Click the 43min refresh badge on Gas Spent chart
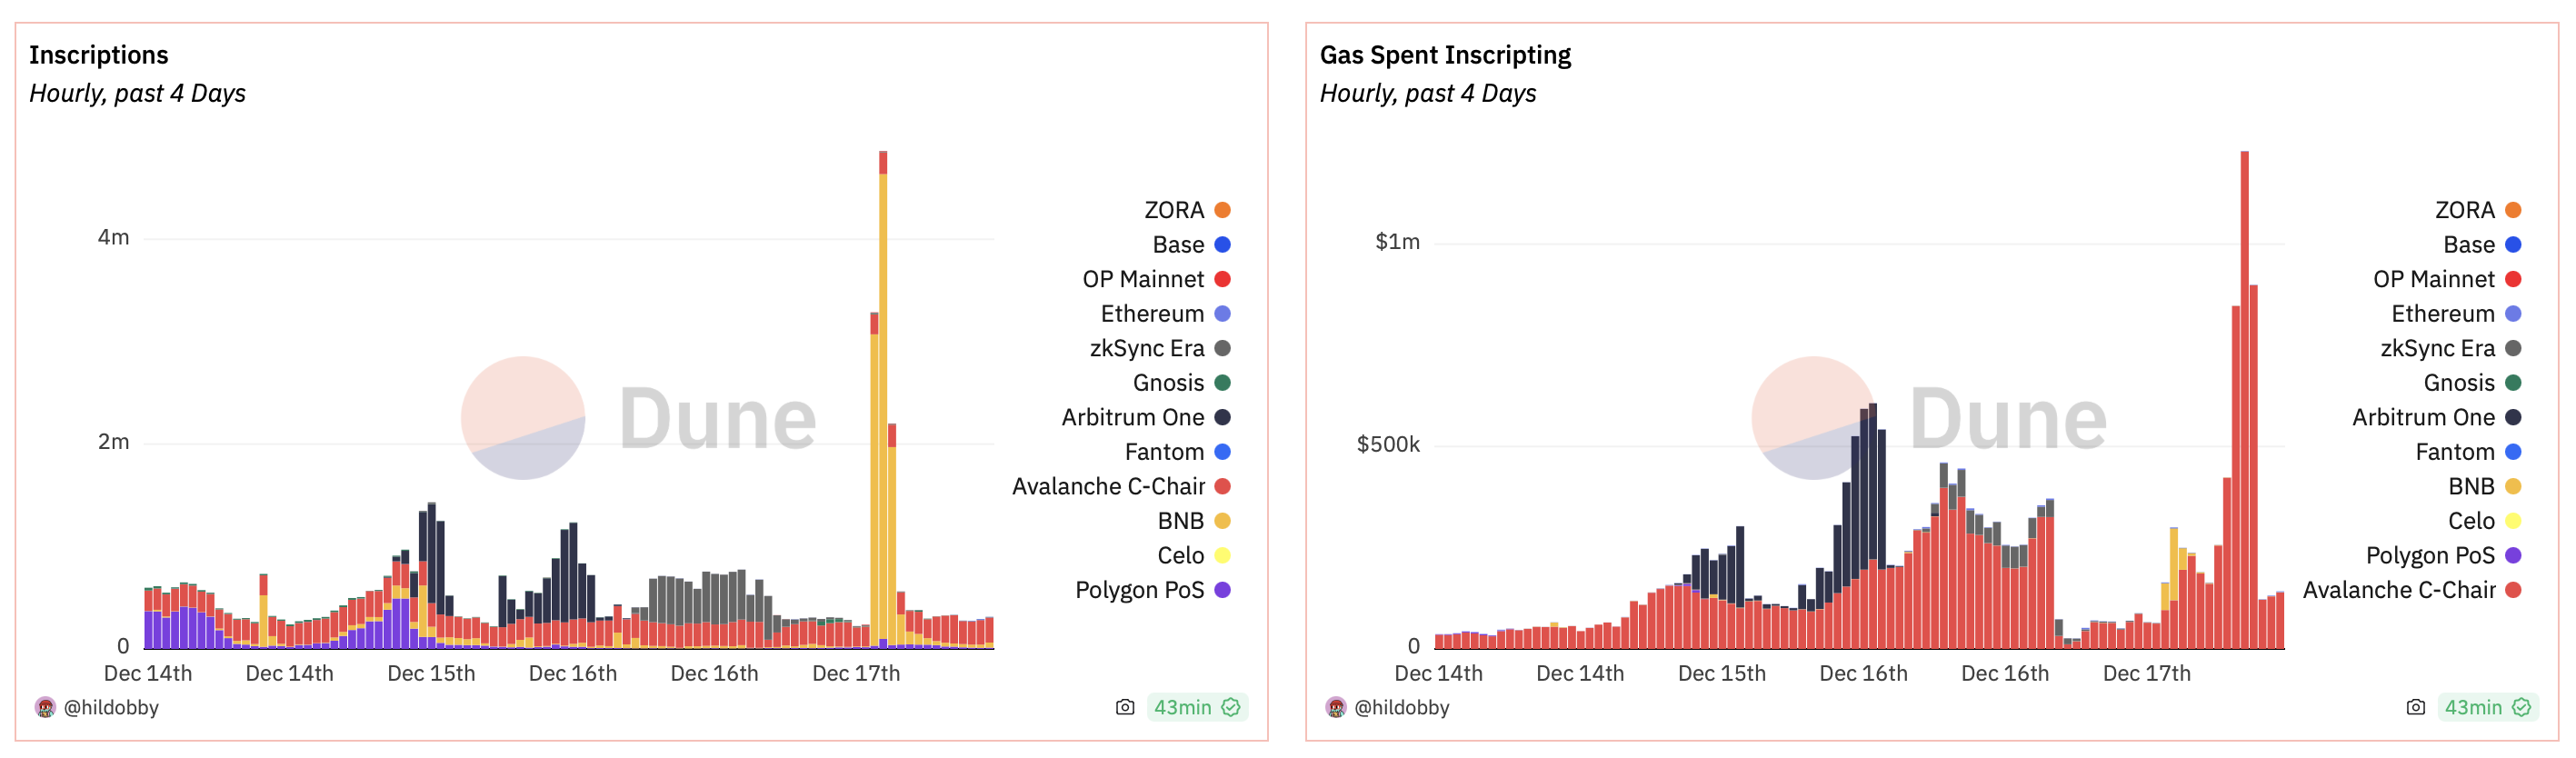Image resolution: width=2576 pixels, height=758 pixels. [2473, 707]
